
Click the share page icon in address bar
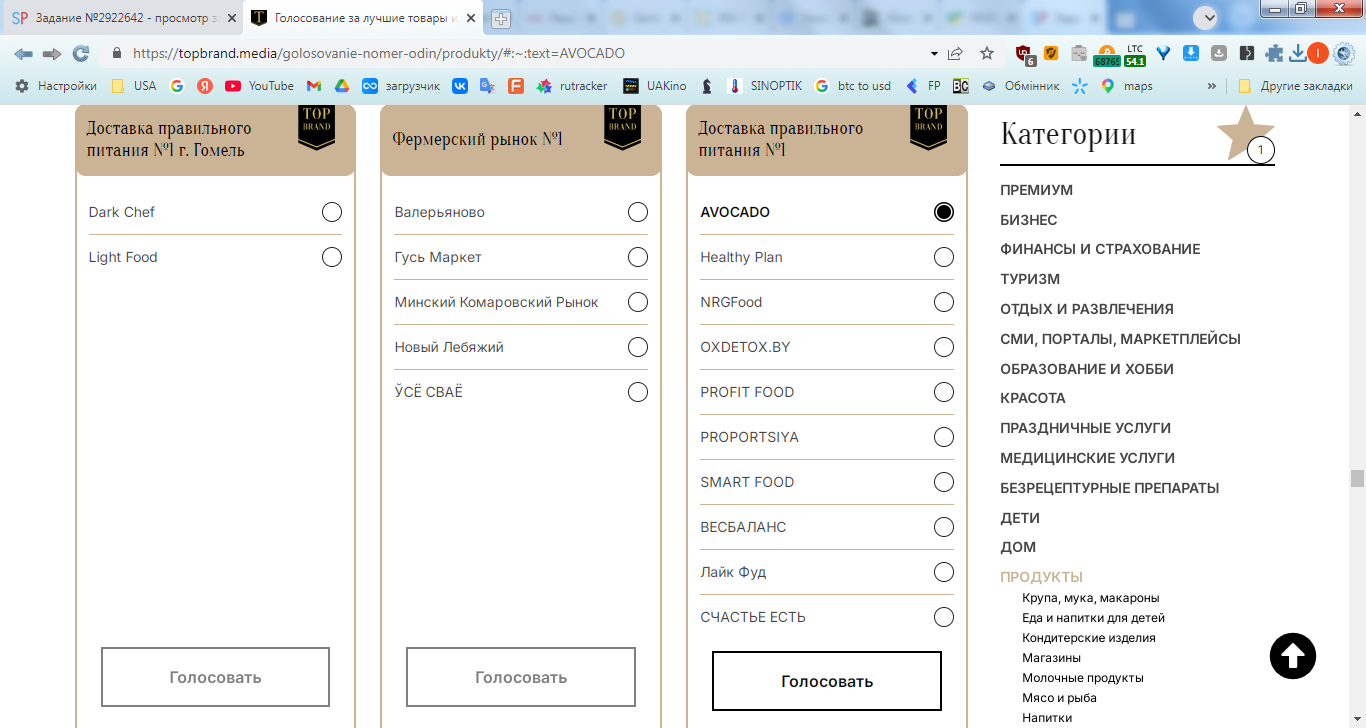[956, 54]
